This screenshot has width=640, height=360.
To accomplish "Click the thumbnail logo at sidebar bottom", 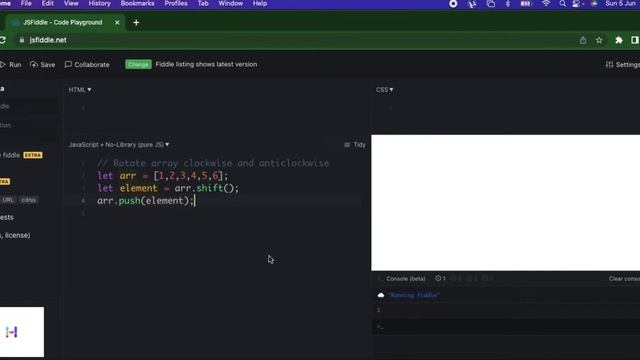I will point(11,332).
